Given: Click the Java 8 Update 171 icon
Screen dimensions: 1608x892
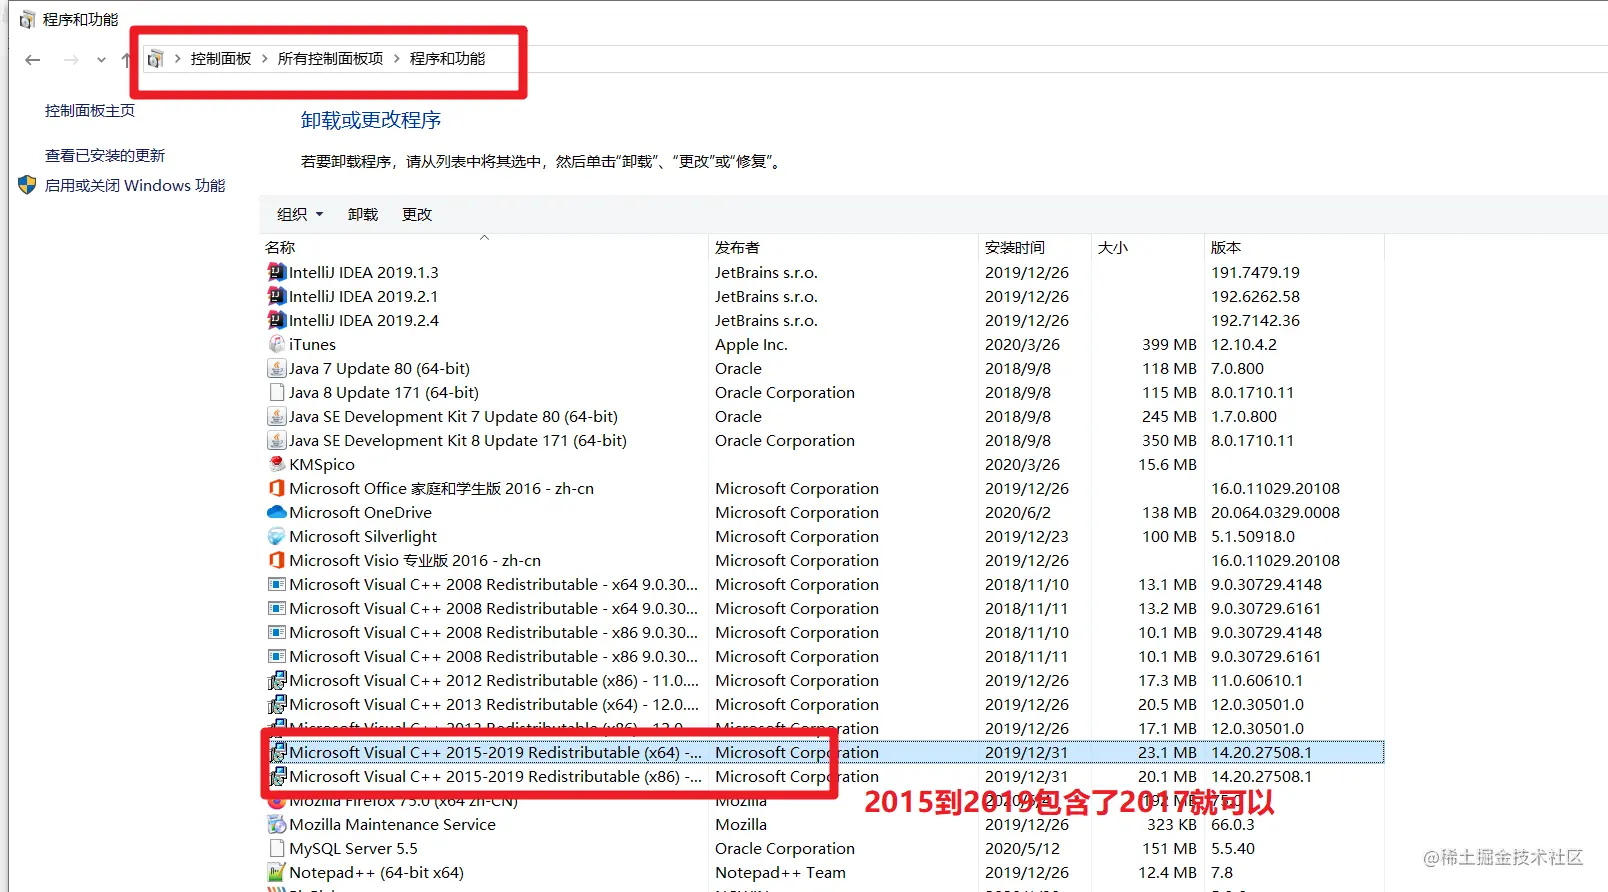Looking at the screenshot, I should click(277, 392).
